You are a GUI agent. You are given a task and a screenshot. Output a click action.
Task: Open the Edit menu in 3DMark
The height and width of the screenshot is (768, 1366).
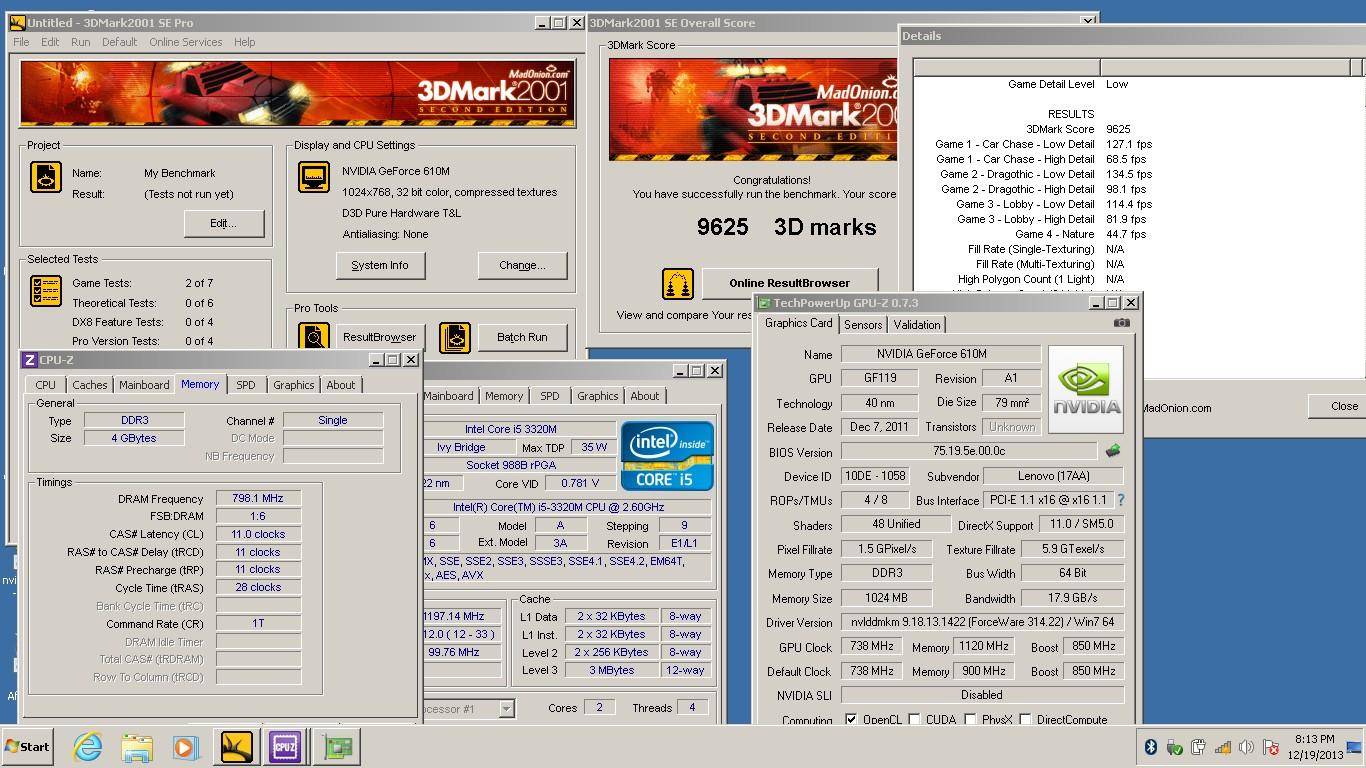point(50,42)
